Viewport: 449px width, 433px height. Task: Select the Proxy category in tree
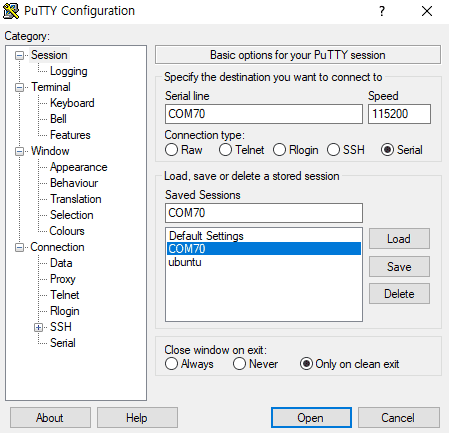(x=63, y=279)
